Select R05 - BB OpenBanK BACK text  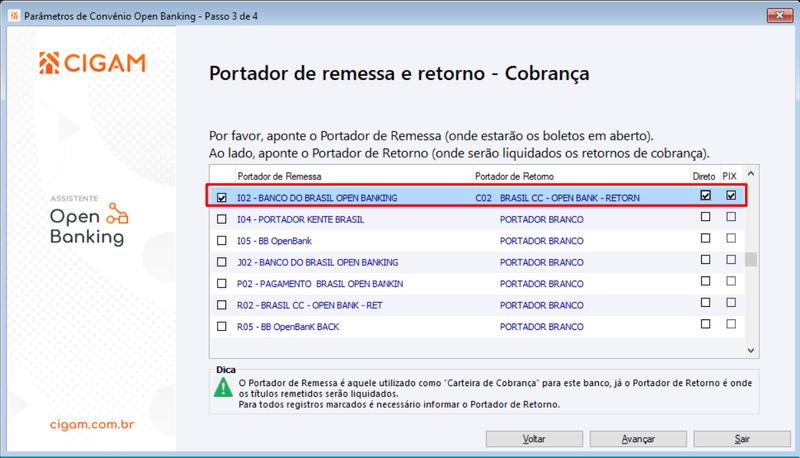[x=288, y=326]
